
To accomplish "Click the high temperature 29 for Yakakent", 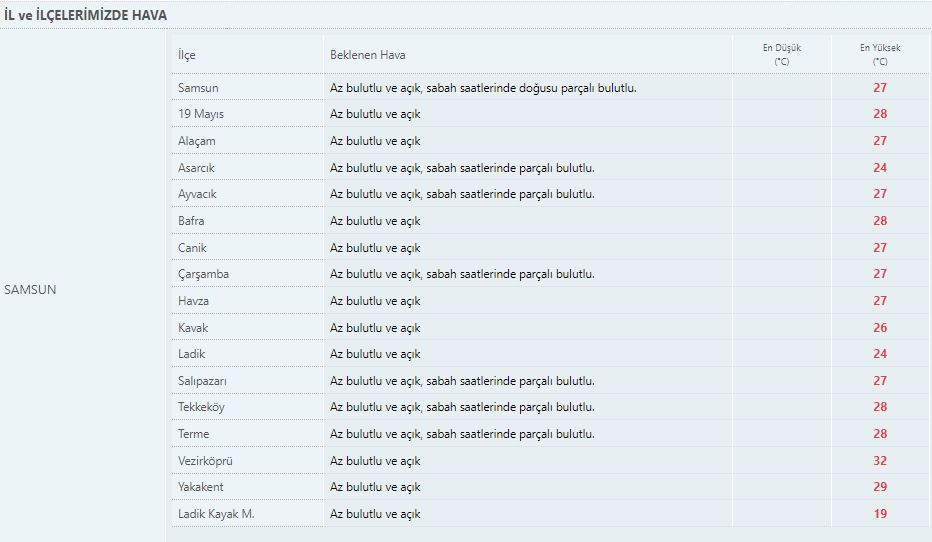I will click(x=880, y=487).
